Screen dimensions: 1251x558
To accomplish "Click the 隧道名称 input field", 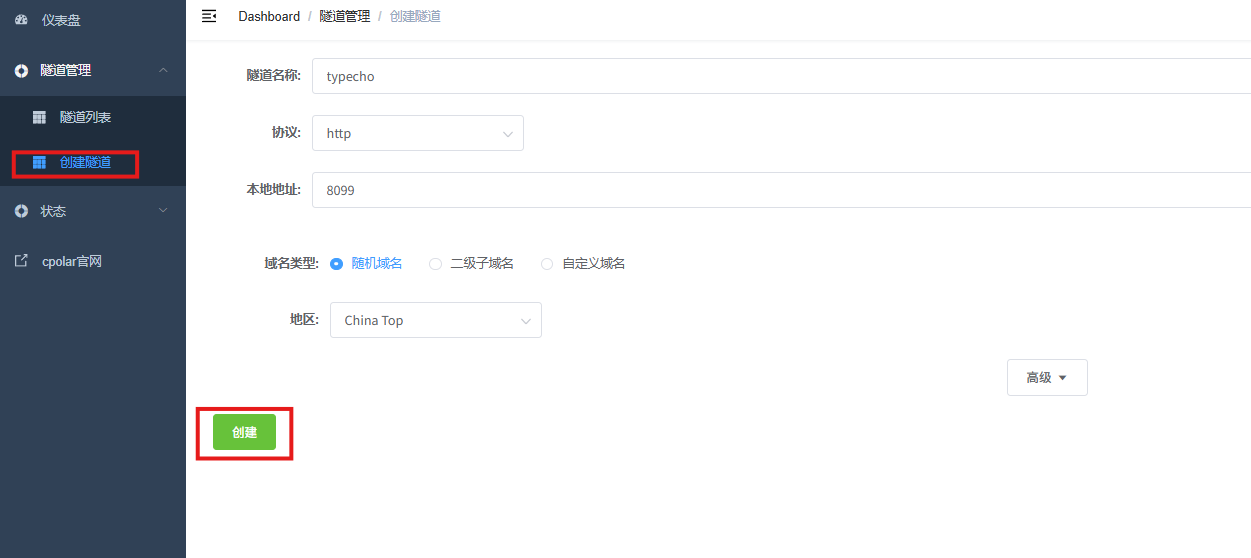I will click(780, 76).
